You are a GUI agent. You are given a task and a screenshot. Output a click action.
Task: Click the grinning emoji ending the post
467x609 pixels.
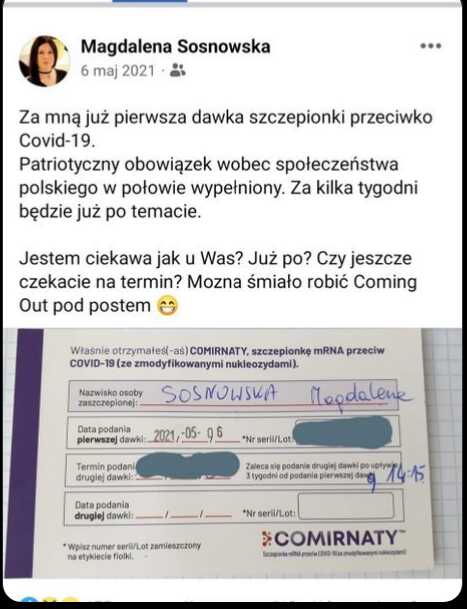click(167, 306)
